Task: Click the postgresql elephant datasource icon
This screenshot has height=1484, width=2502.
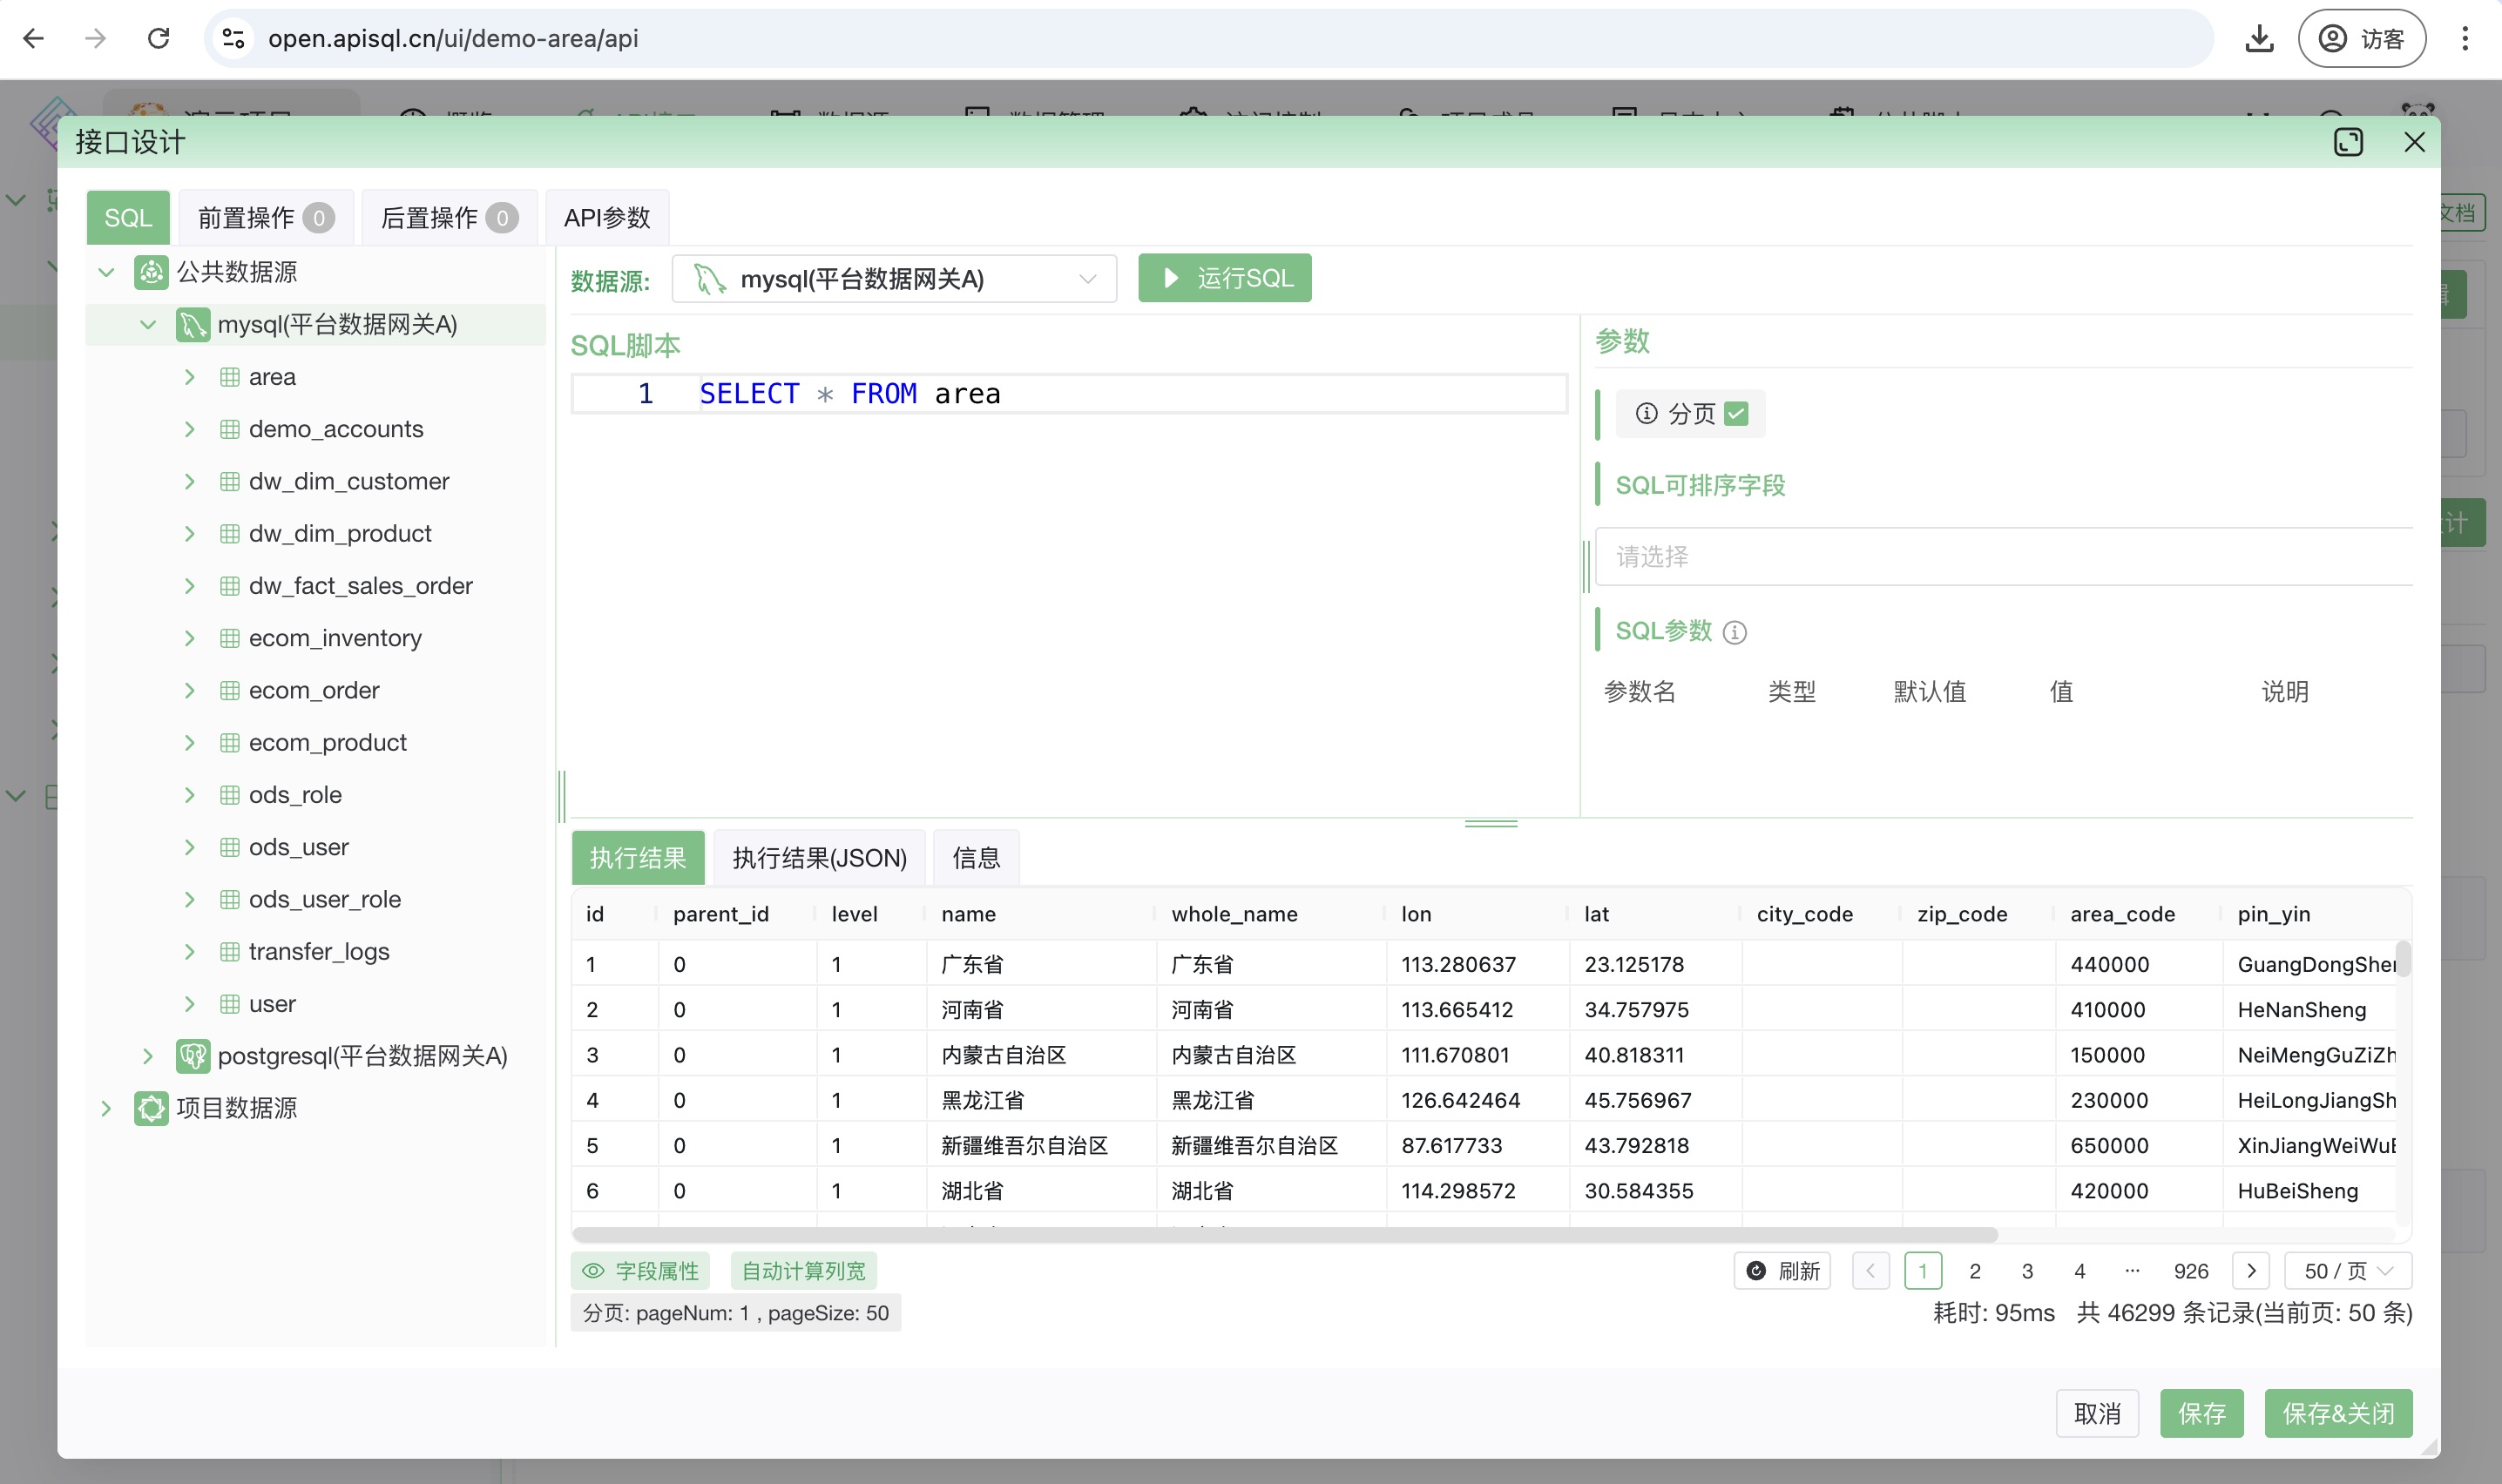Action: (x=192, y=1056)
